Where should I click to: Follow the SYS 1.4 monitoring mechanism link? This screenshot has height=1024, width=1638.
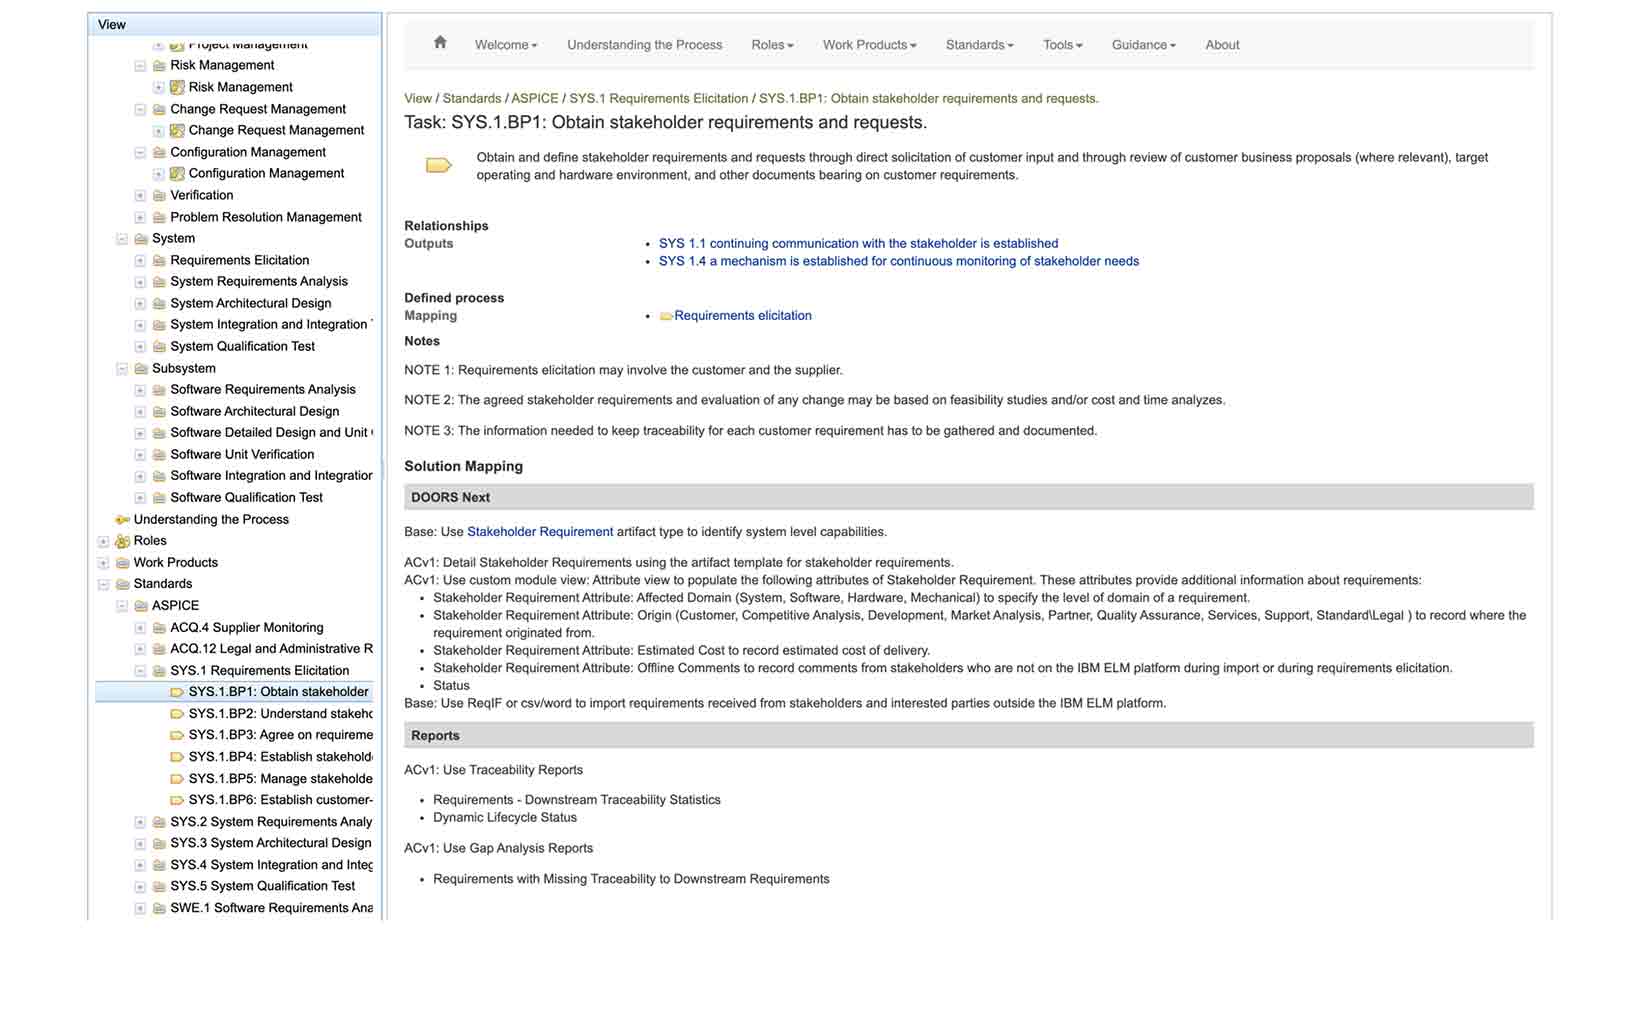pyautogui.click(x=898, y=261)
